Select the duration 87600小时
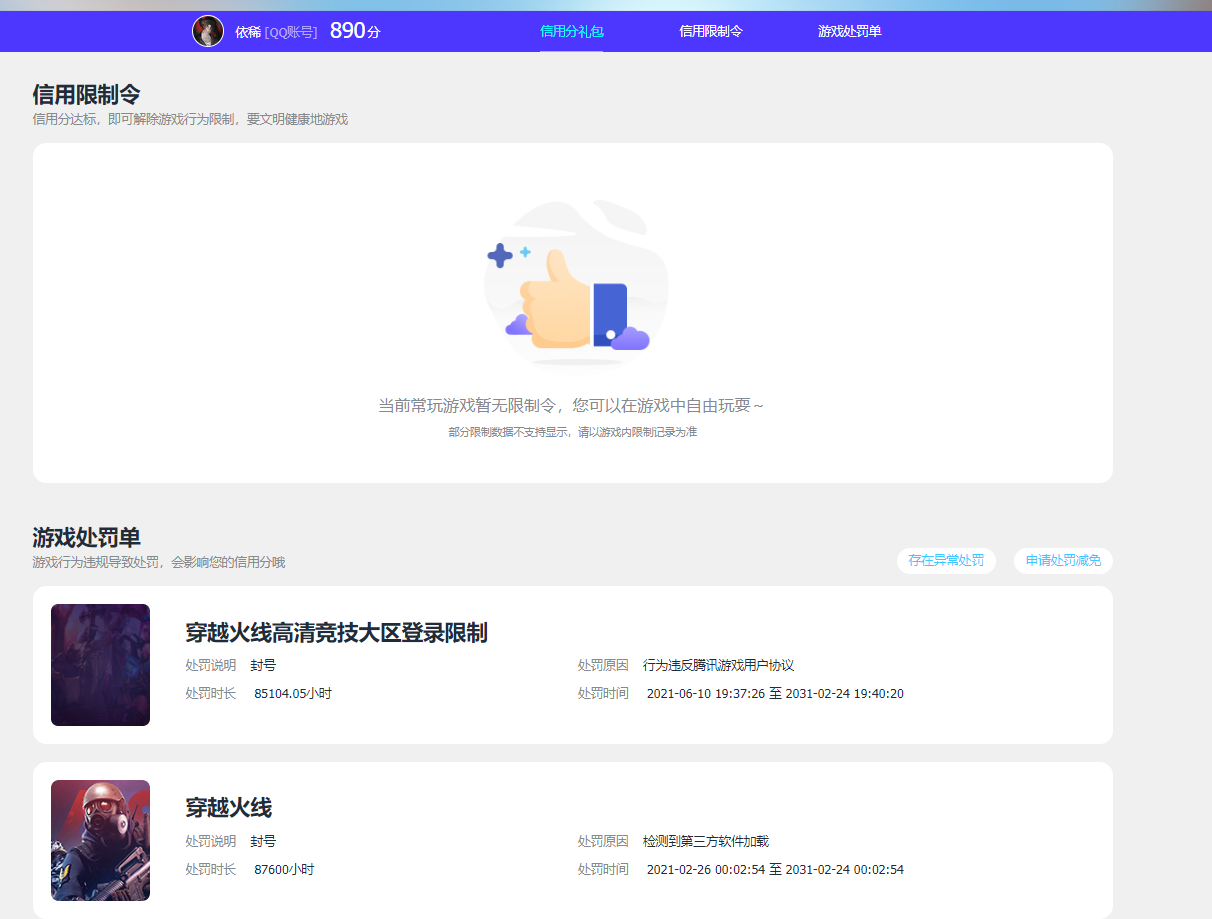Screen dimensions: 1212x919 (284, 869)
